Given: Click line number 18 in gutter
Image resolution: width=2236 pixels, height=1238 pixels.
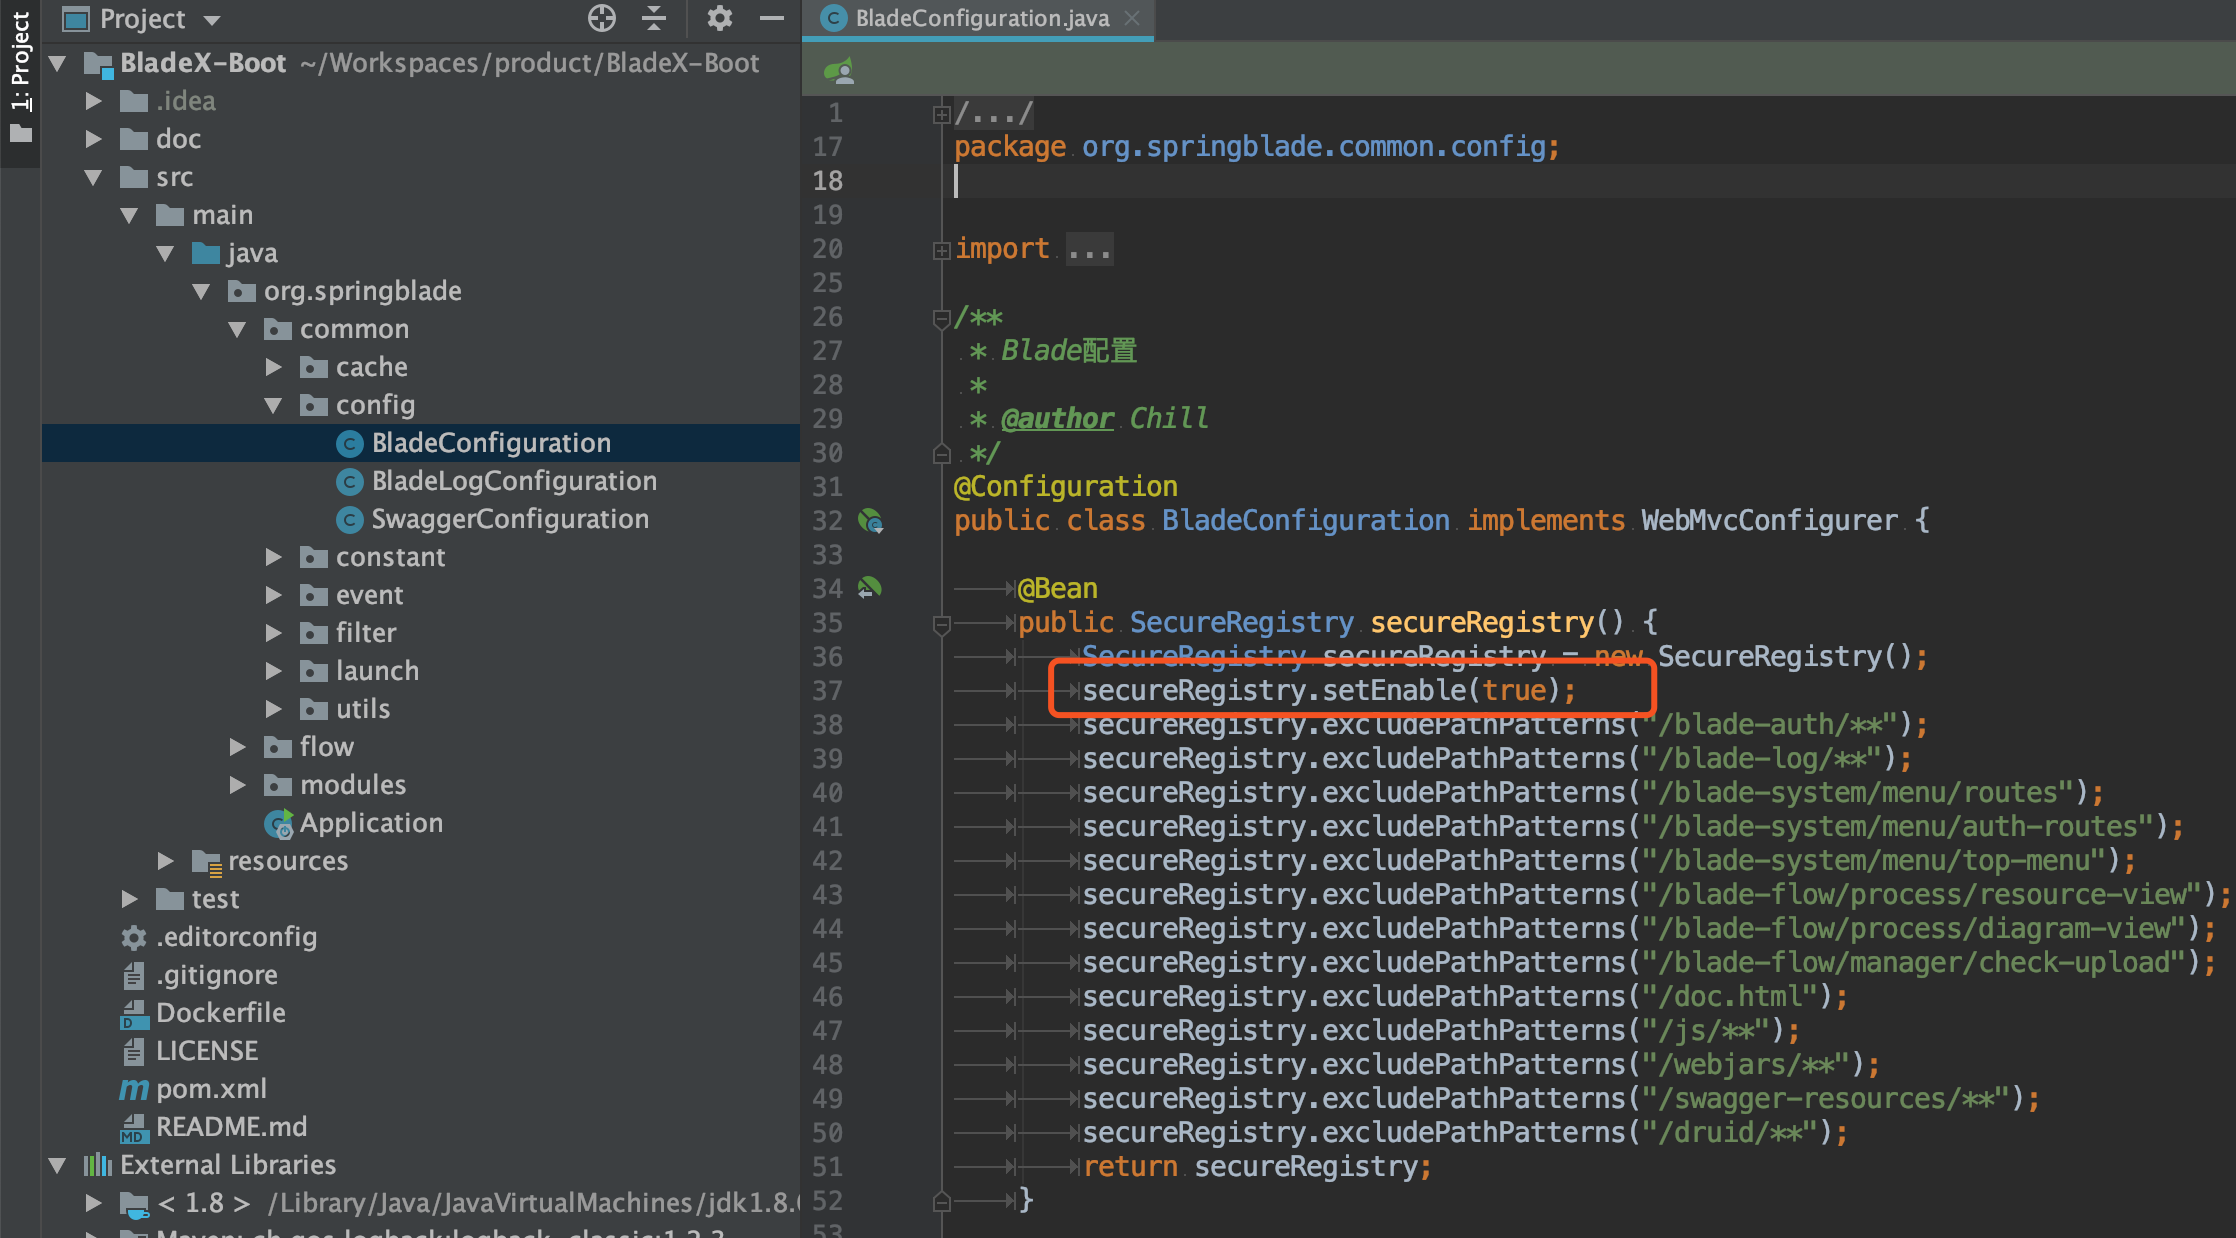Looking at the screenshot, I should pos(828,181).
